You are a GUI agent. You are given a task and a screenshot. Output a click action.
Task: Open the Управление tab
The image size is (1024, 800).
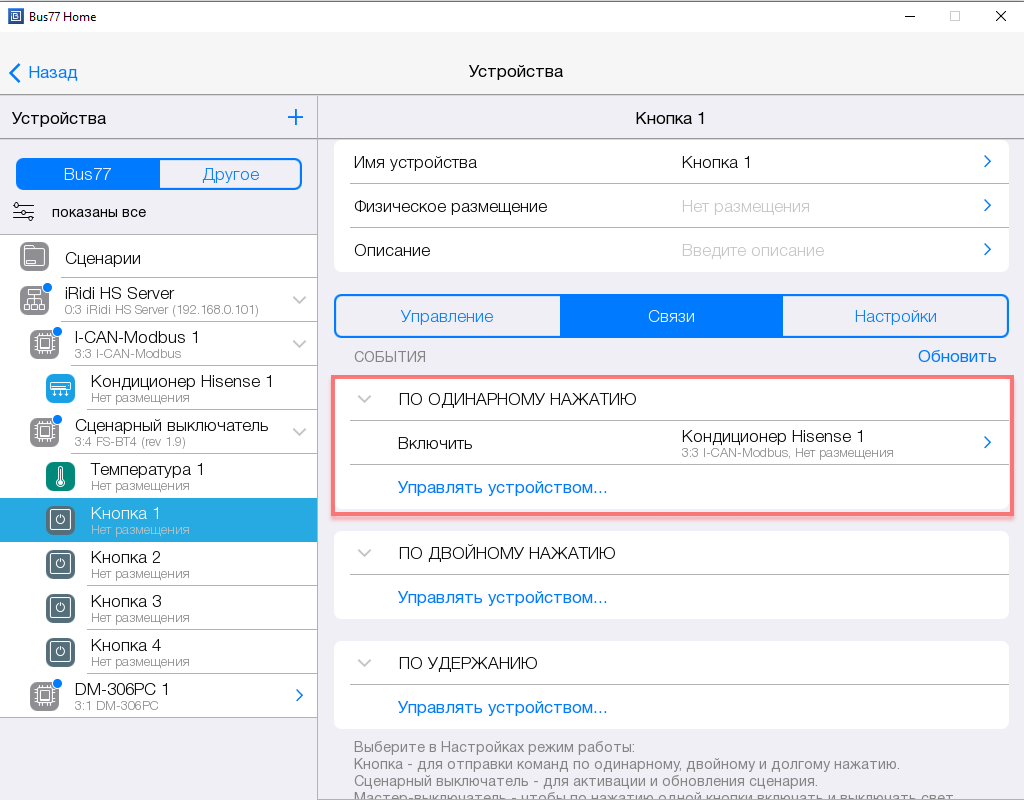point(447,316)
